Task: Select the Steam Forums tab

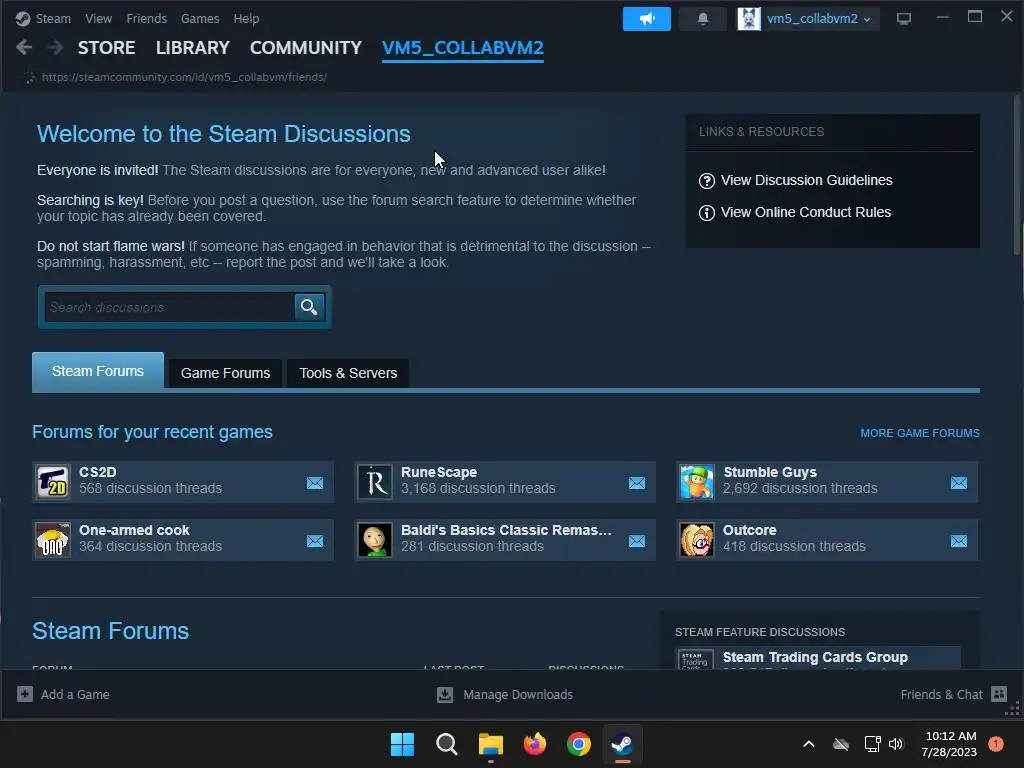Action: tap(98, 372)
